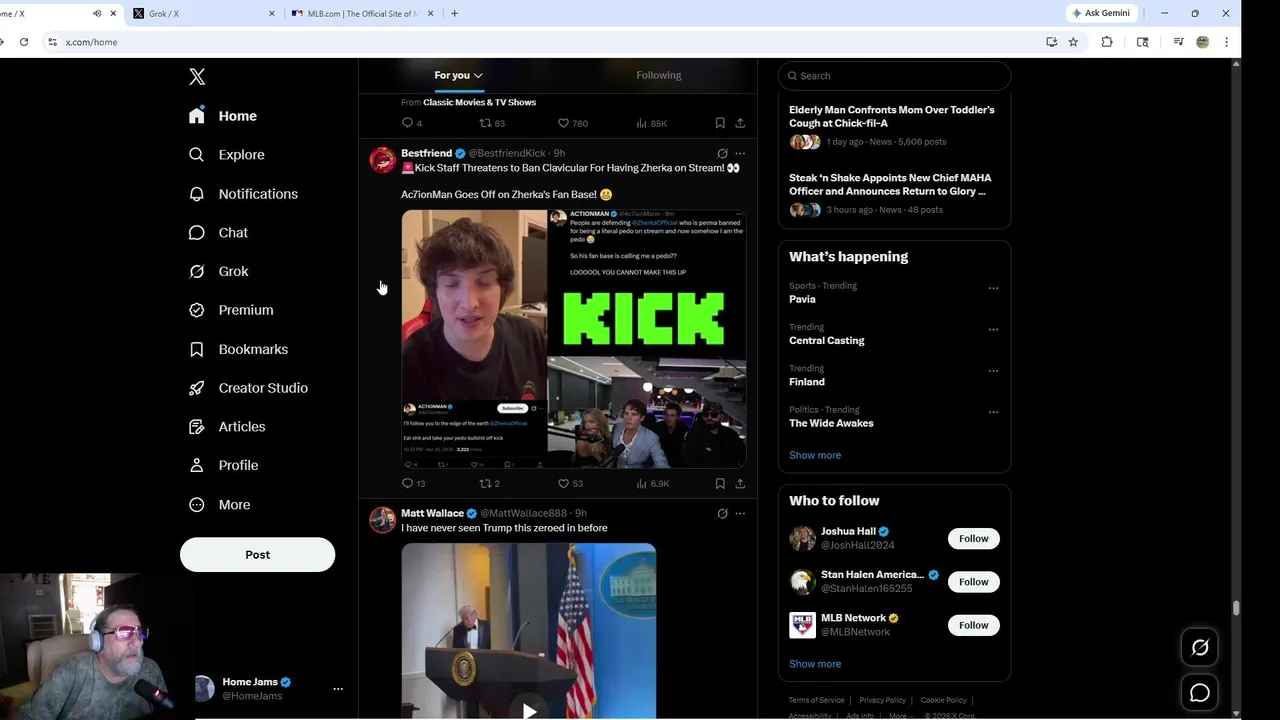This screenshot has width=1280, height=720.
Task: Open Grok explain on Matt Wallace post
Action: 722,514
